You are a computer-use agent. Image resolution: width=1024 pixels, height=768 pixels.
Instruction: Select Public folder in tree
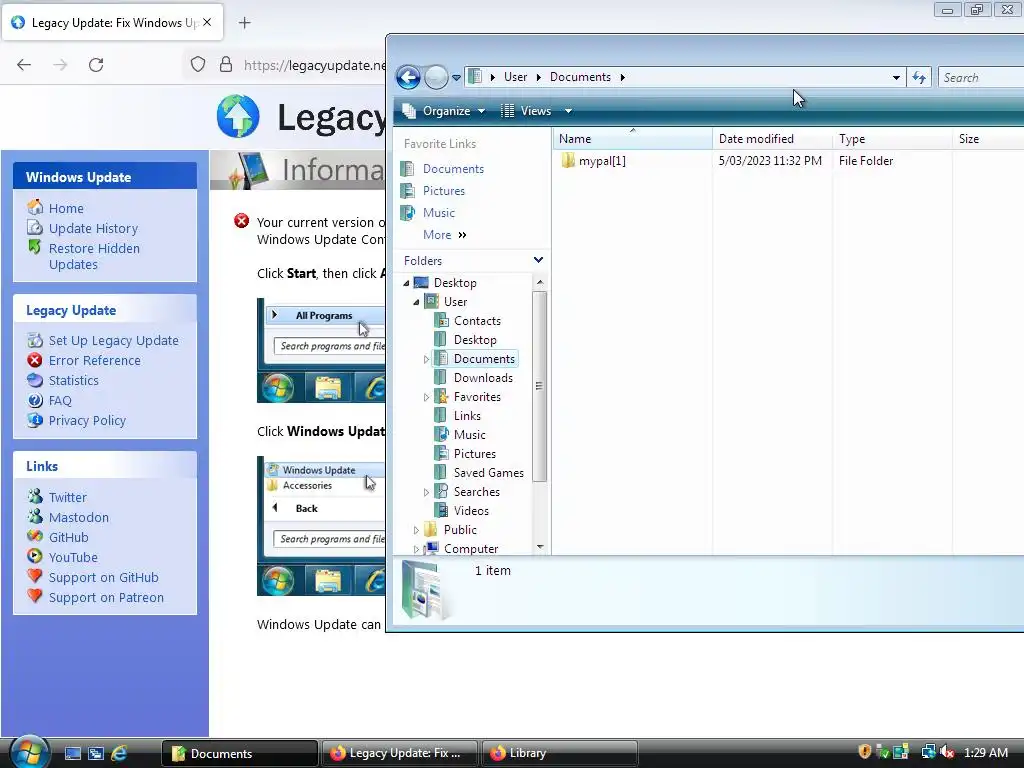pyautogui.click(x=460, y=529)
